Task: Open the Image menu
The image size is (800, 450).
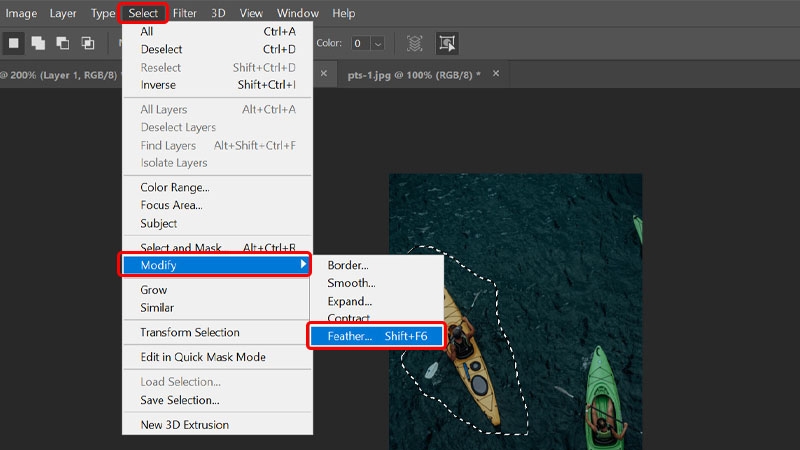Action: pyautogui.click(x=21, y=13)
